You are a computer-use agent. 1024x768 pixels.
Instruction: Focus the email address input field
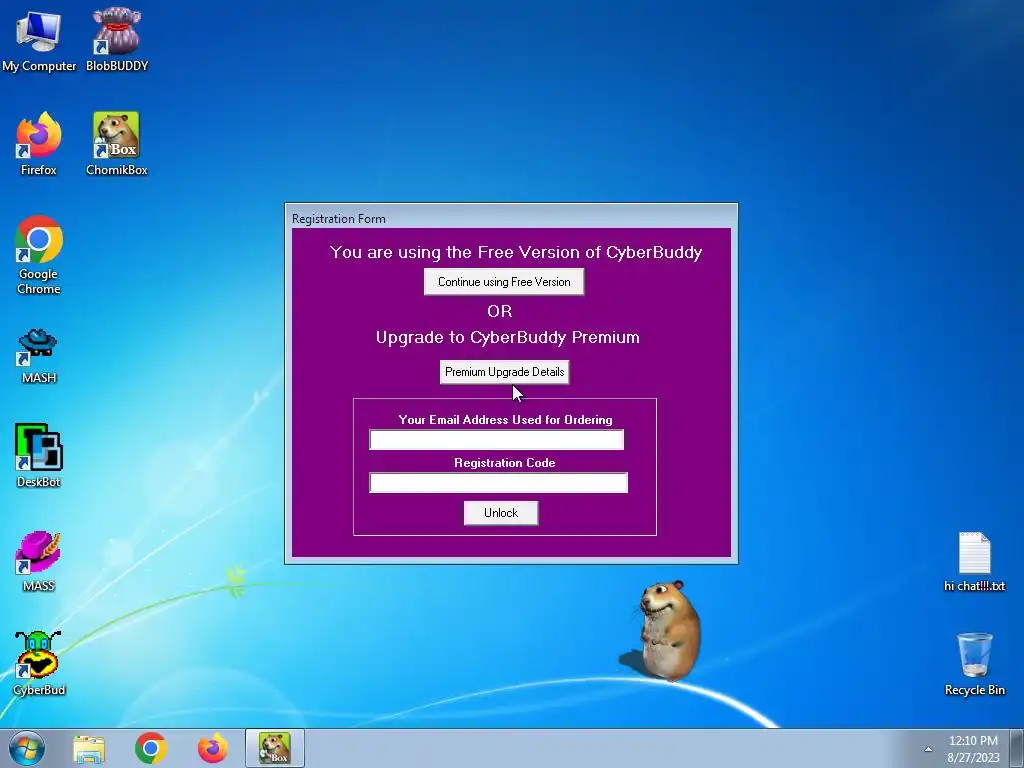496,440
